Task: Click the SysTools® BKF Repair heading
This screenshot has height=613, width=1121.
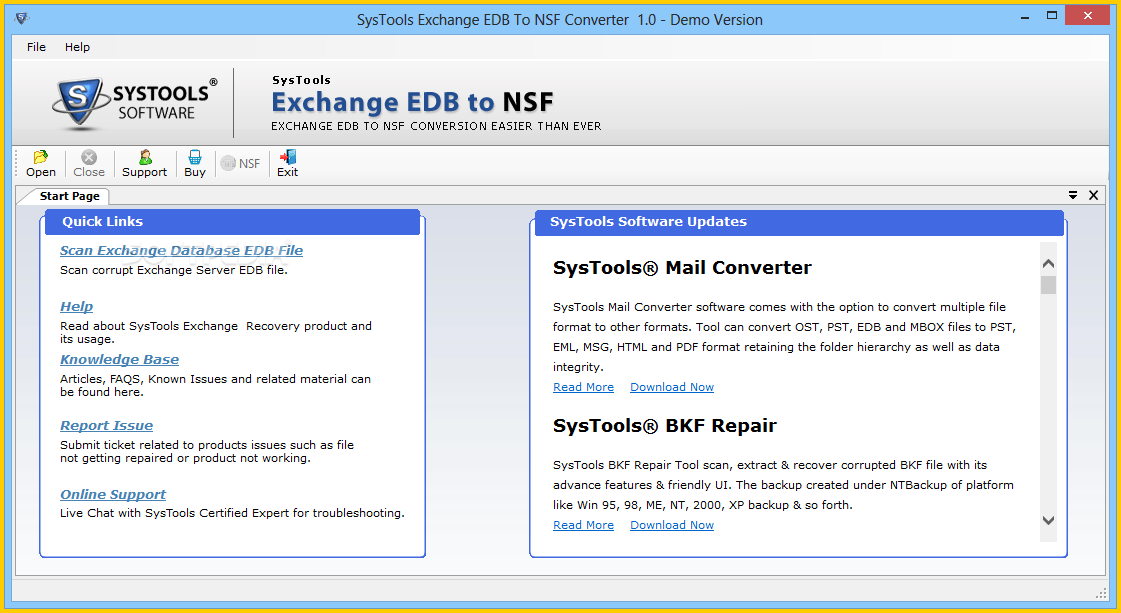Action: click(x=664, y=426)
